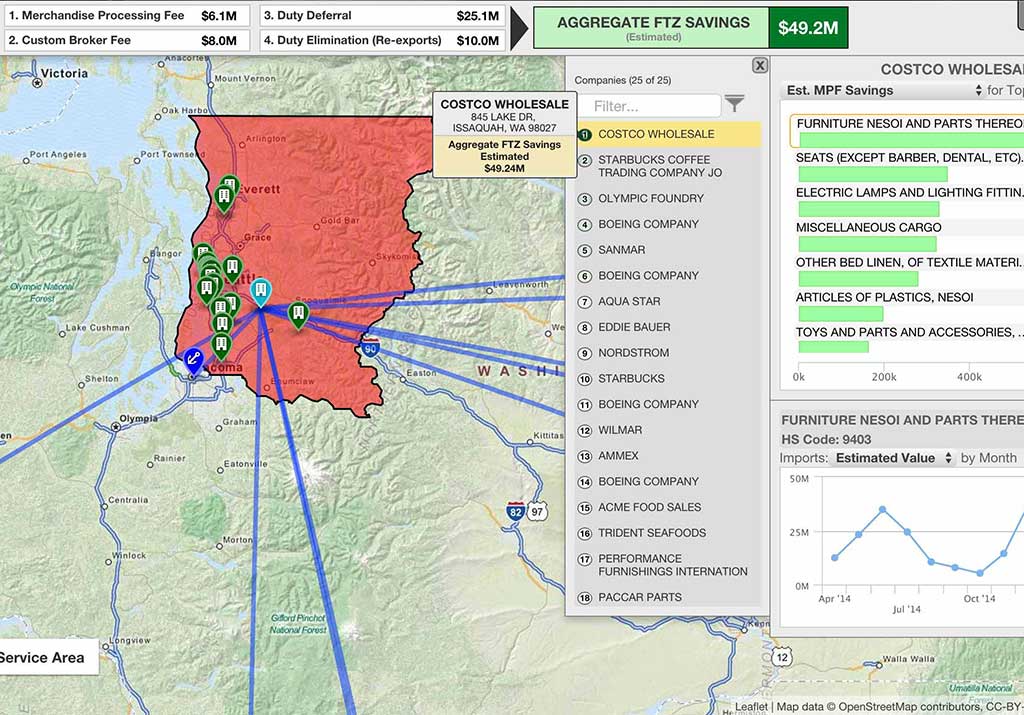Open the OpenStreetMap contributors link
1024x715 pixels.
(908, 707)
